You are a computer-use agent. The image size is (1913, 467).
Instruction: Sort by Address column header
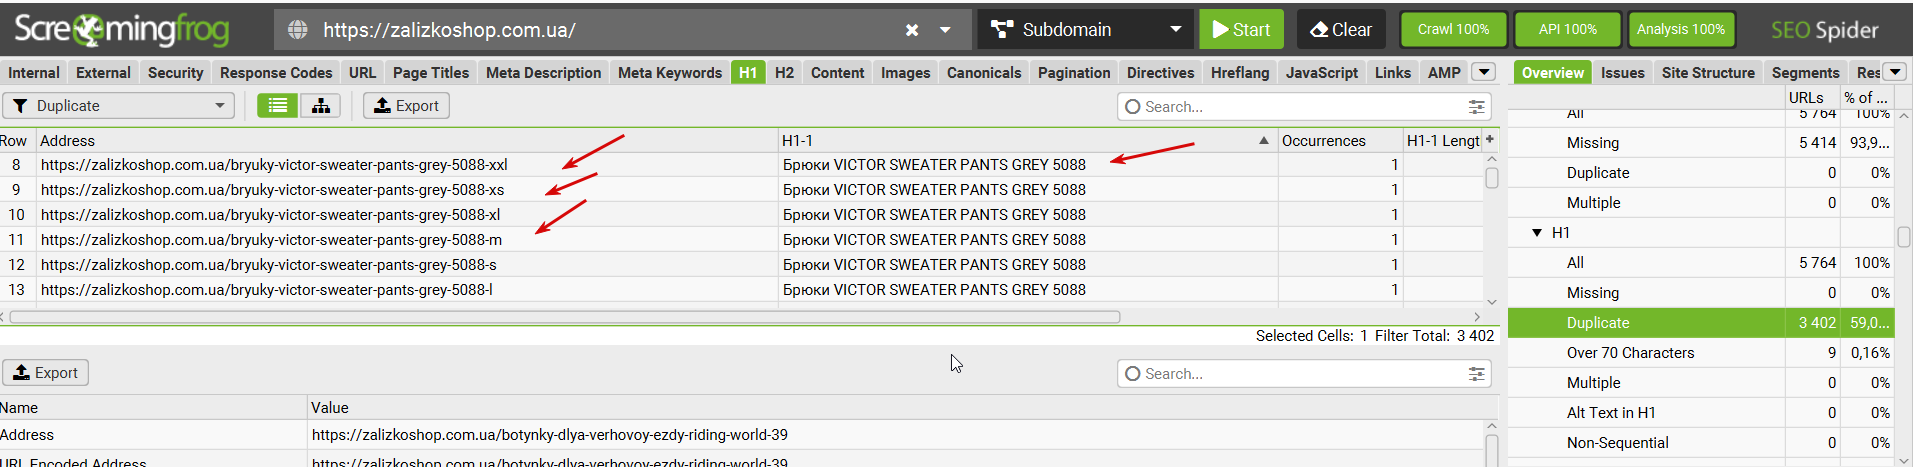[x=407, y=141]
